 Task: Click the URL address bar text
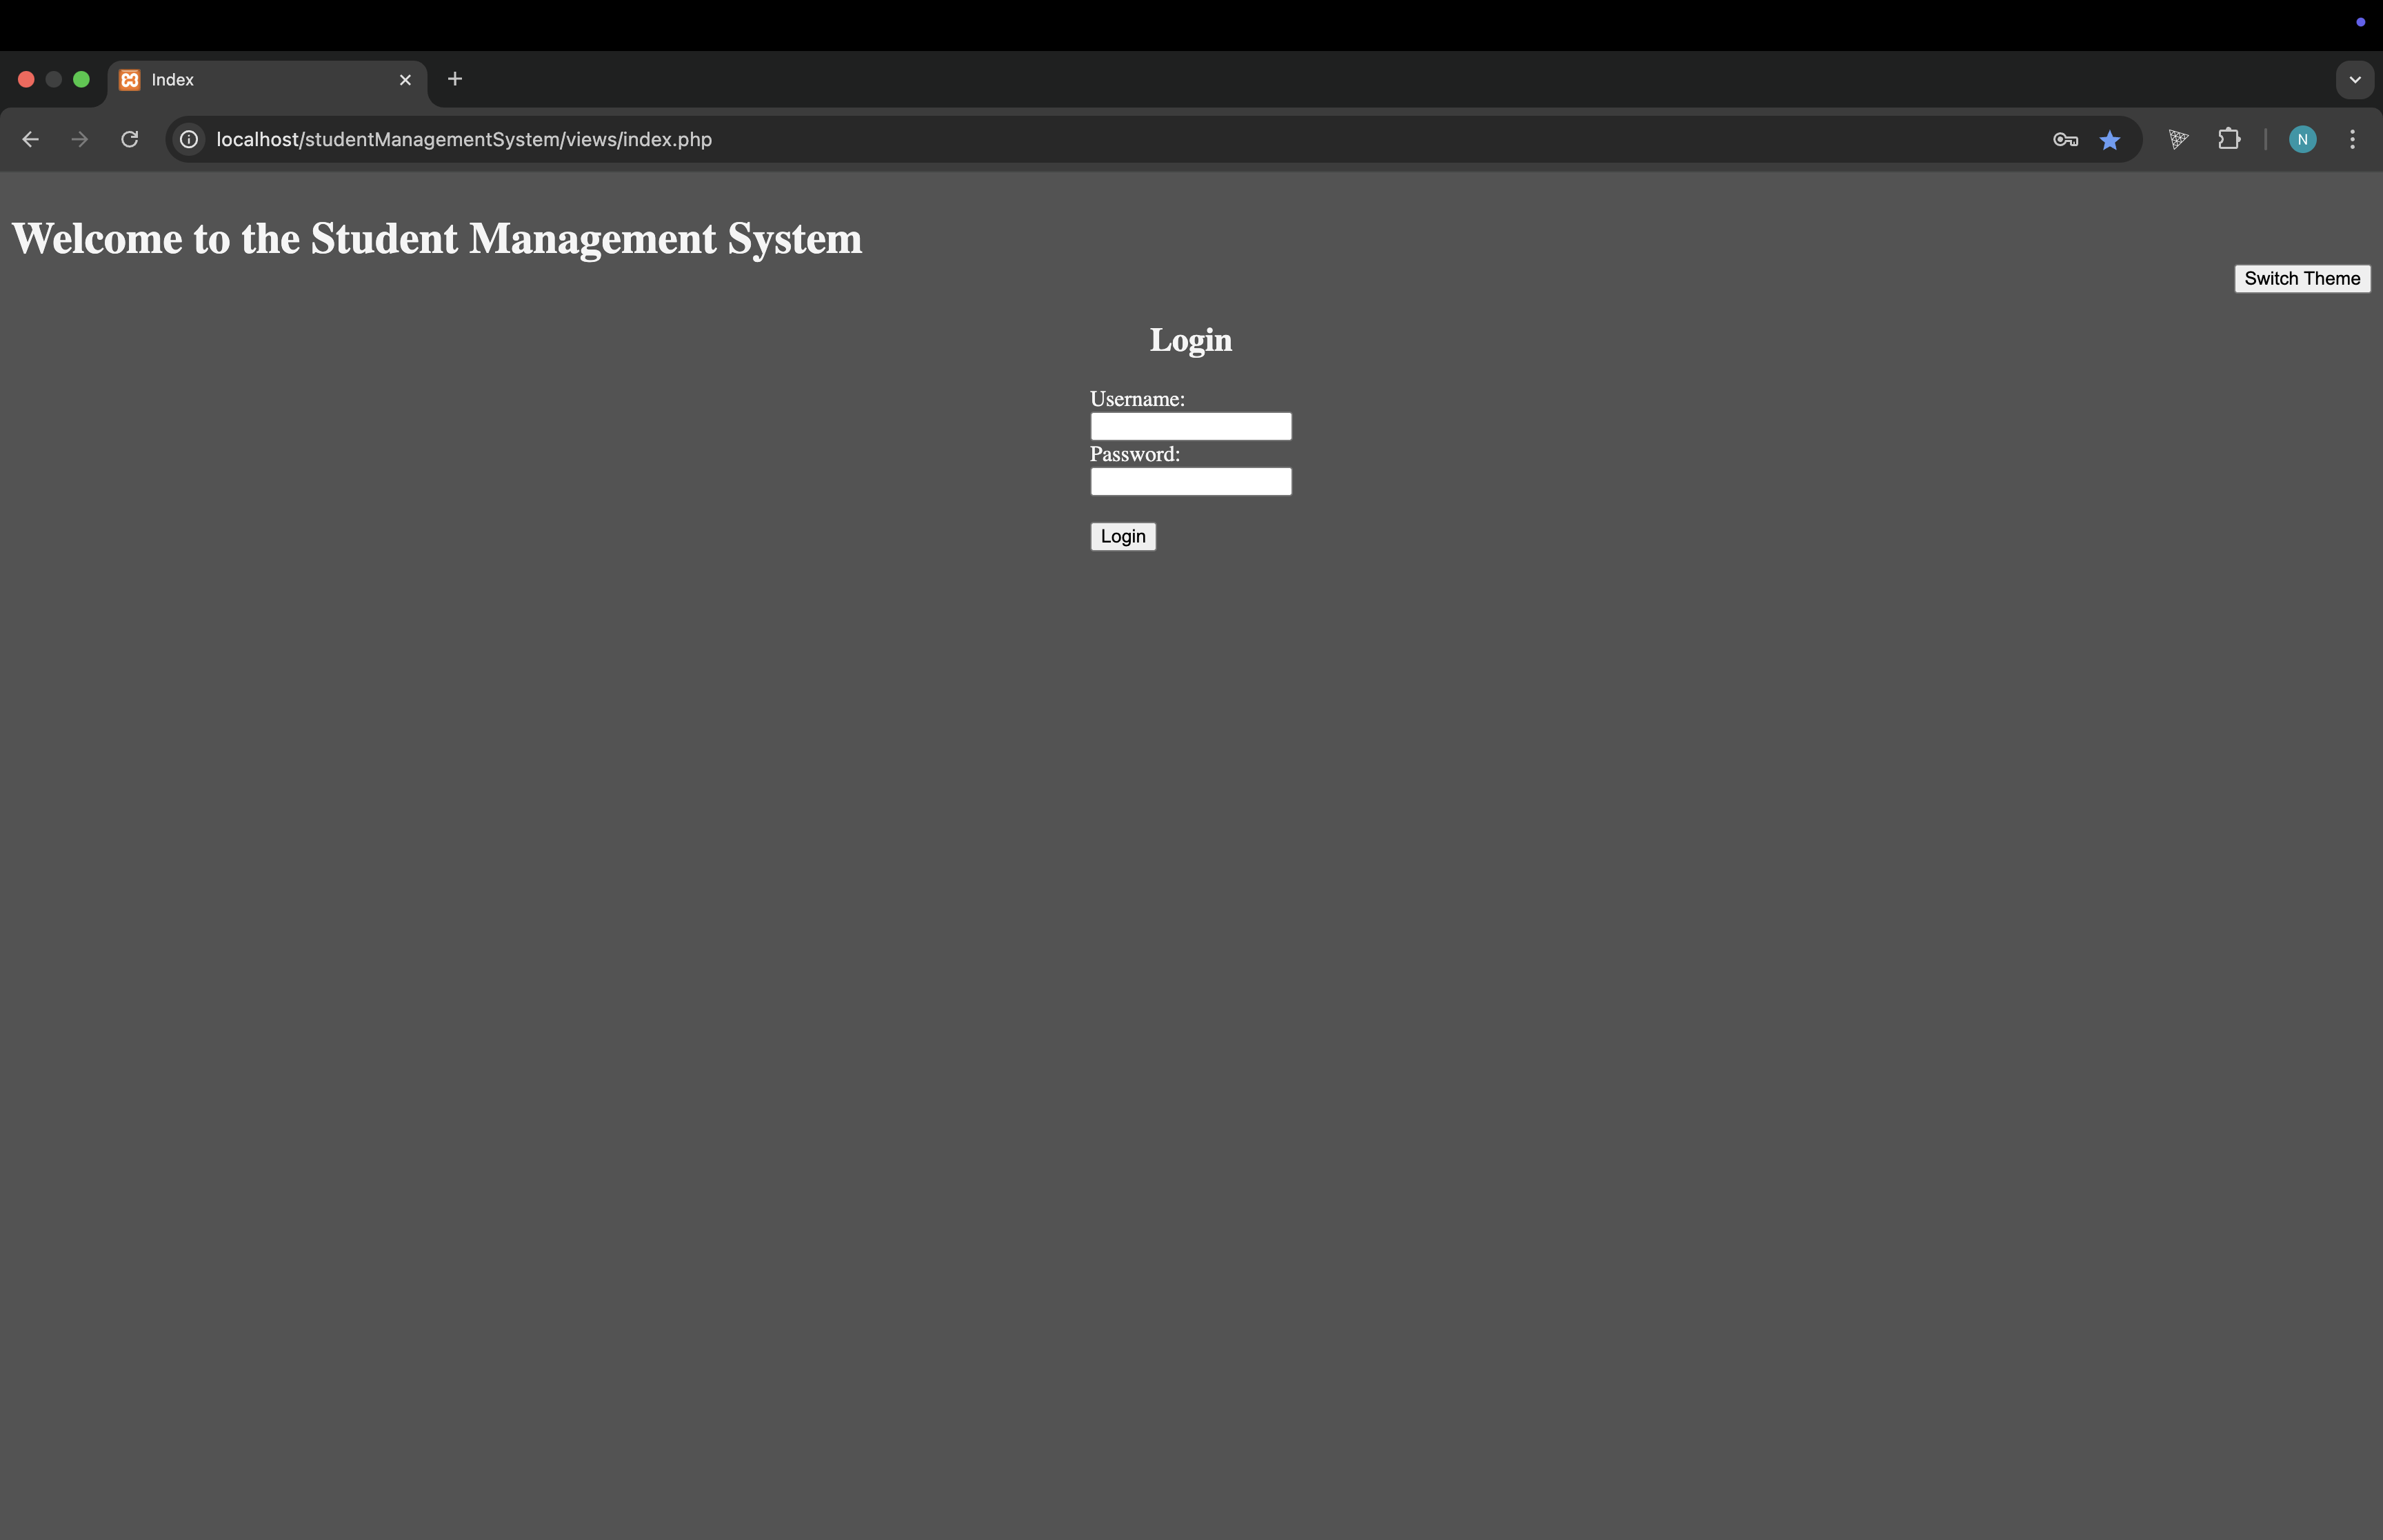(464, 139)
